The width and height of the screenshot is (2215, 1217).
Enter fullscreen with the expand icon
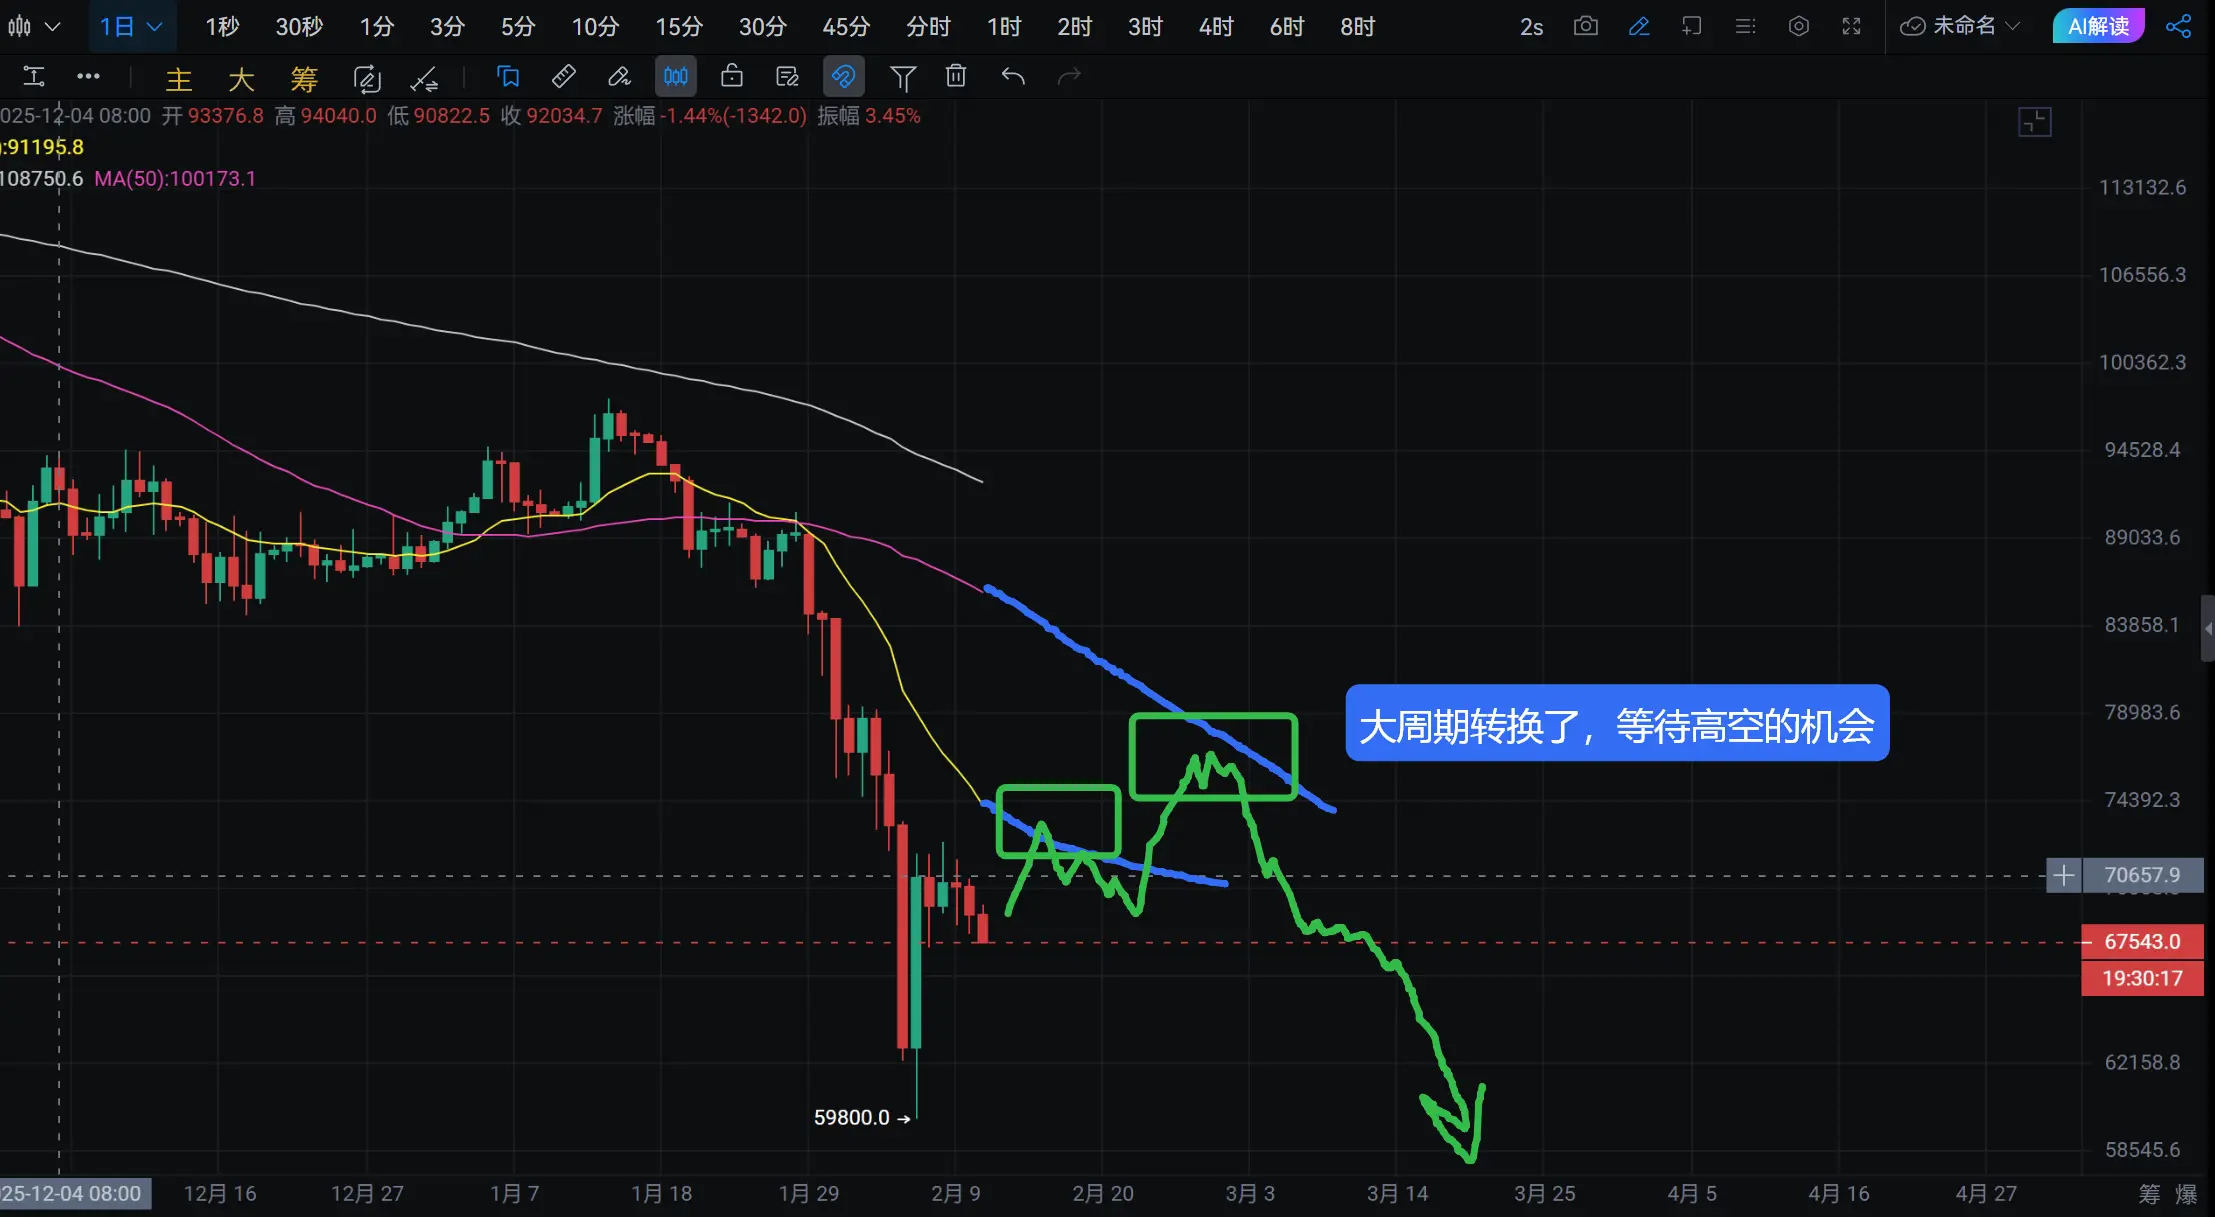click(1851, 27)
